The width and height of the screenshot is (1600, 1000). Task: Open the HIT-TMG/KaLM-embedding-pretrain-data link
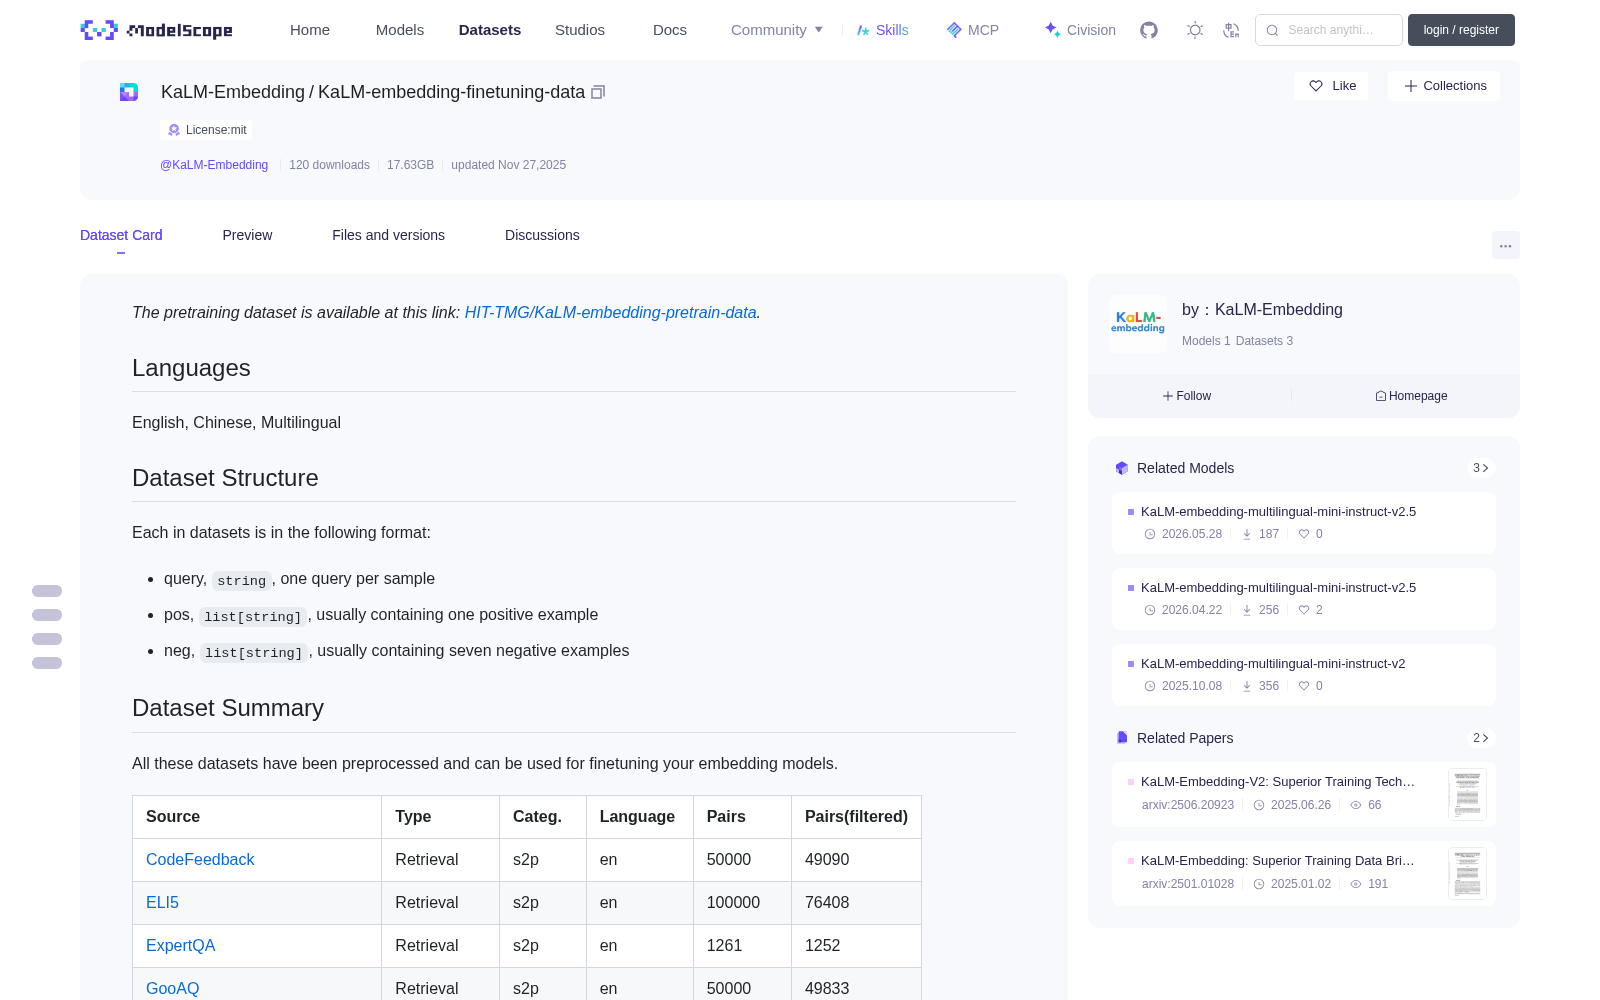click(610, 312)
